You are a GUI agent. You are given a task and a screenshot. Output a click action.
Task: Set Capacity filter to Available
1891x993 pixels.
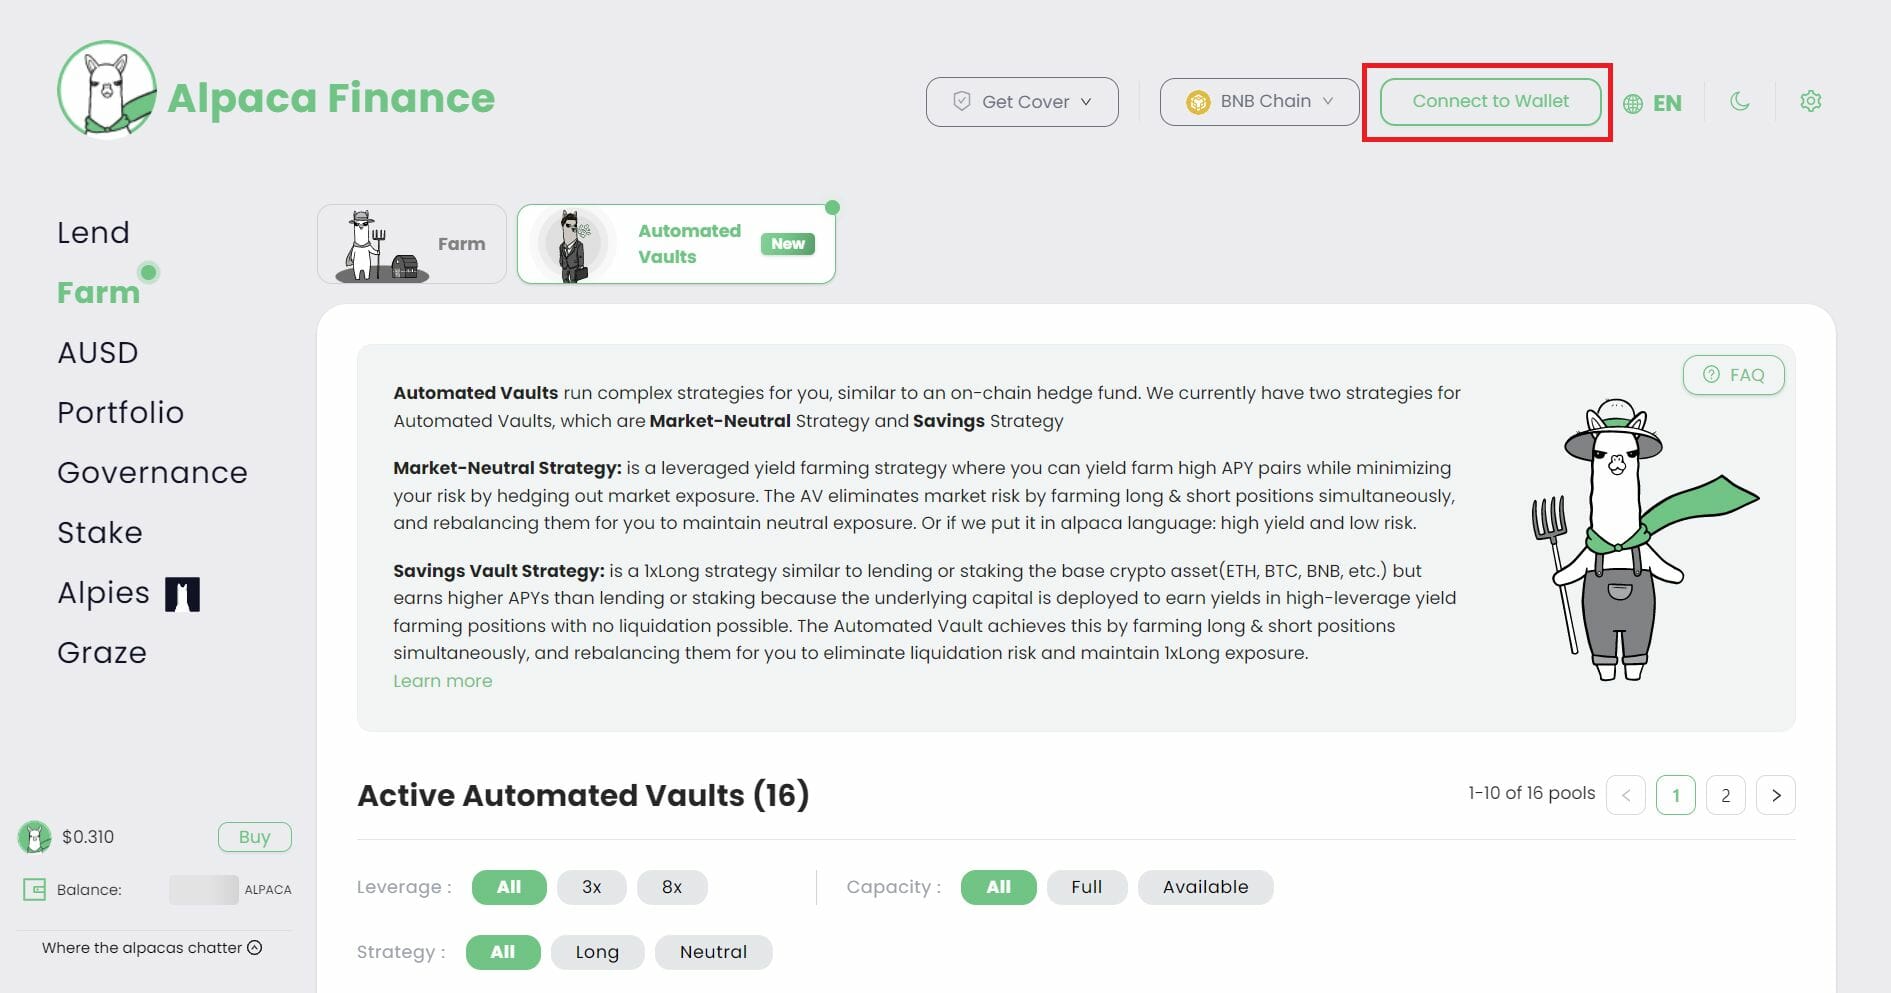click(x=1206, y=887)
